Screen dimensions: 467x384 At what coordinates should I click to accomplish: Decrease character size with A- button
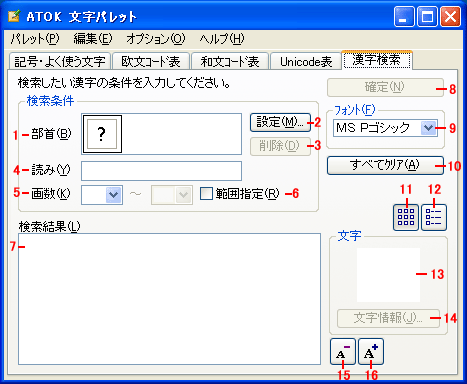pyautogui.click(x=343, y=352)
